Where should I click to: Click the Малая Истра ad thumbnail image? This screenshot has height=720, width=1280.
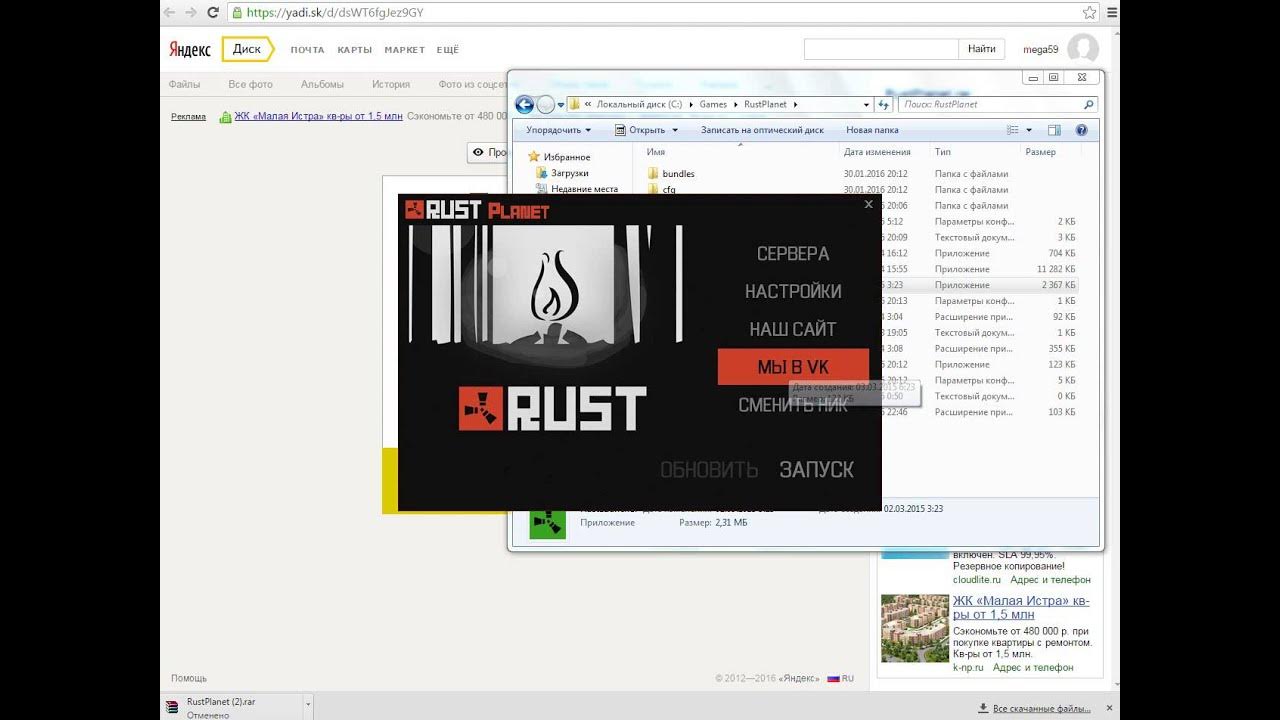(x=914, y=628)
